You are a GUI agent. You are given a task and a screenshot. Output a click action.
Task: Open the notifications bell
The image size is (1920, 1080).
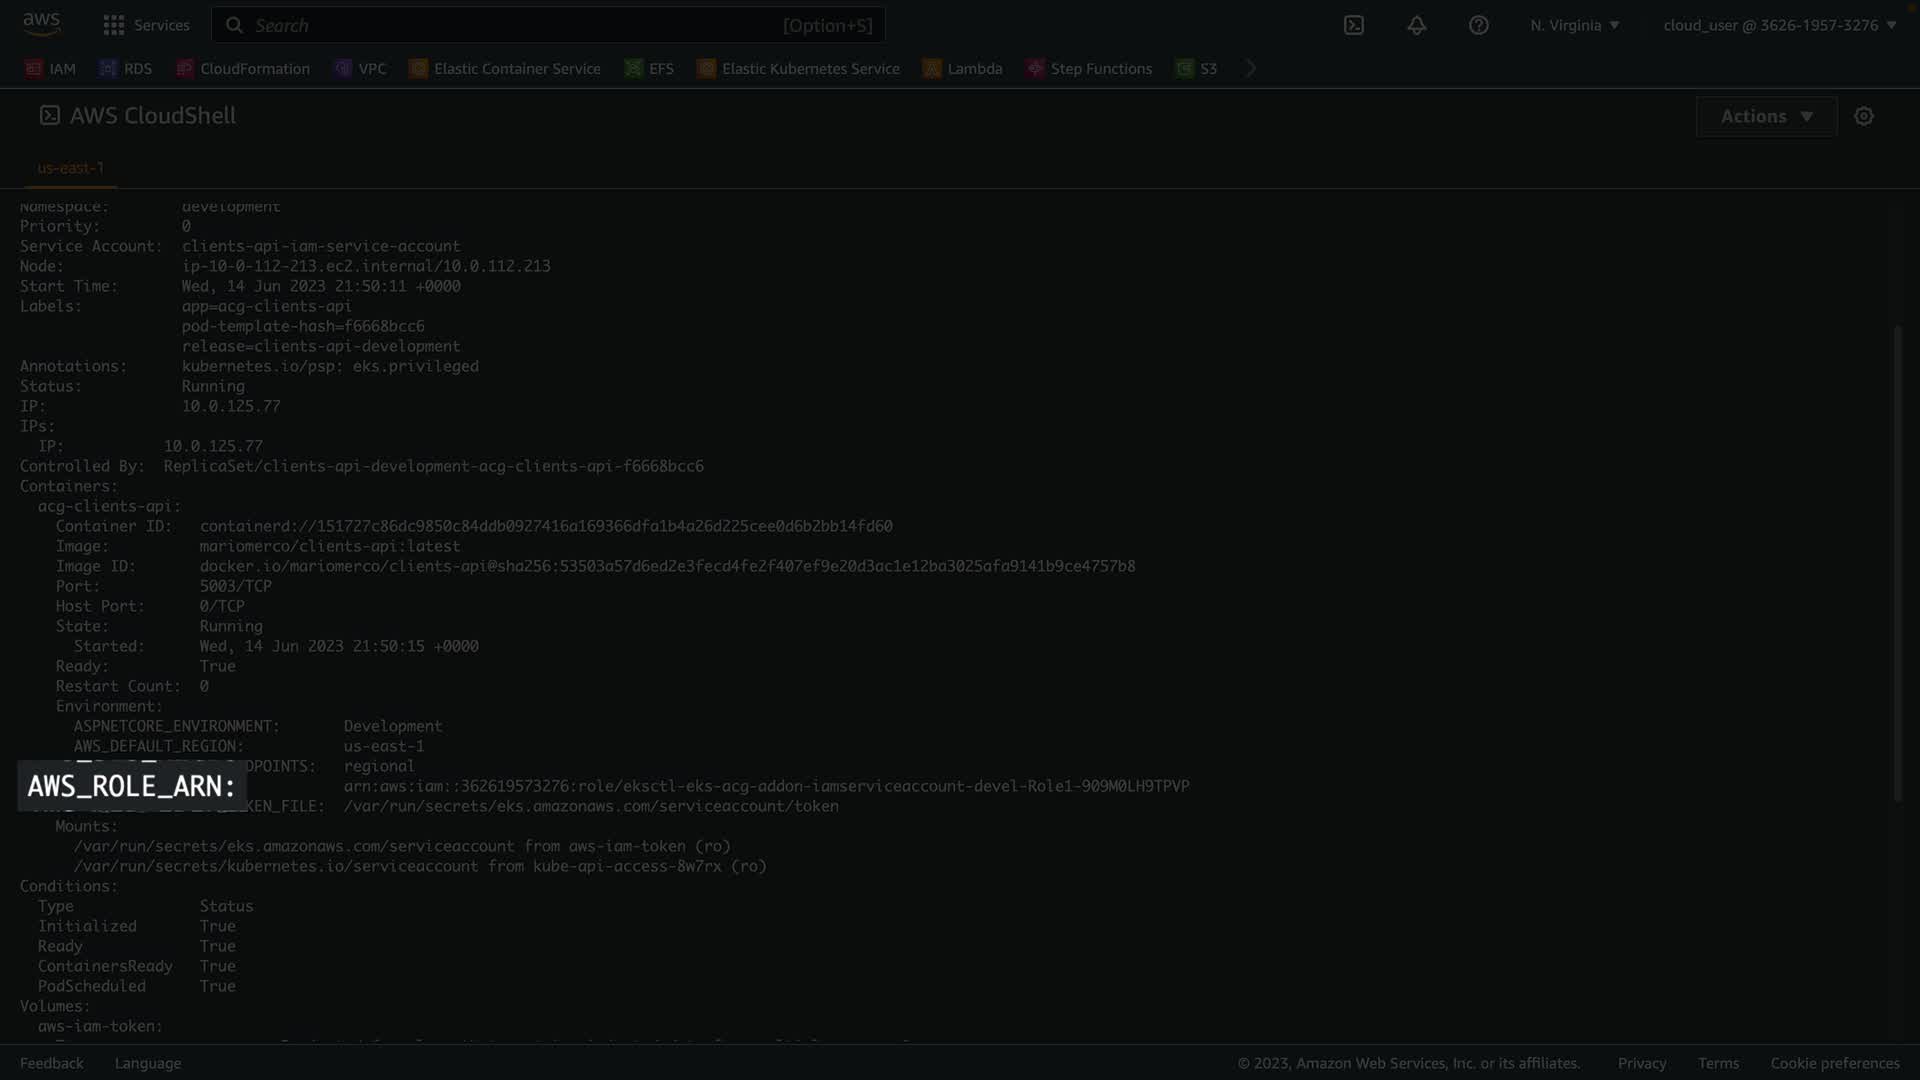pos(1416,25)
